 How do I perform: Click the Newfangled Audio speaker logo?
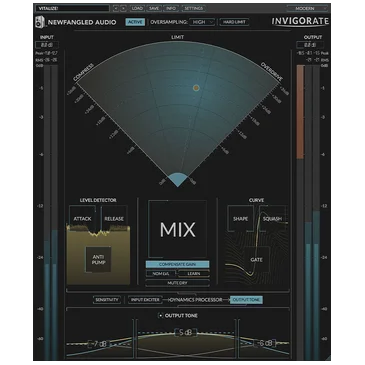[x=40, y=22]
